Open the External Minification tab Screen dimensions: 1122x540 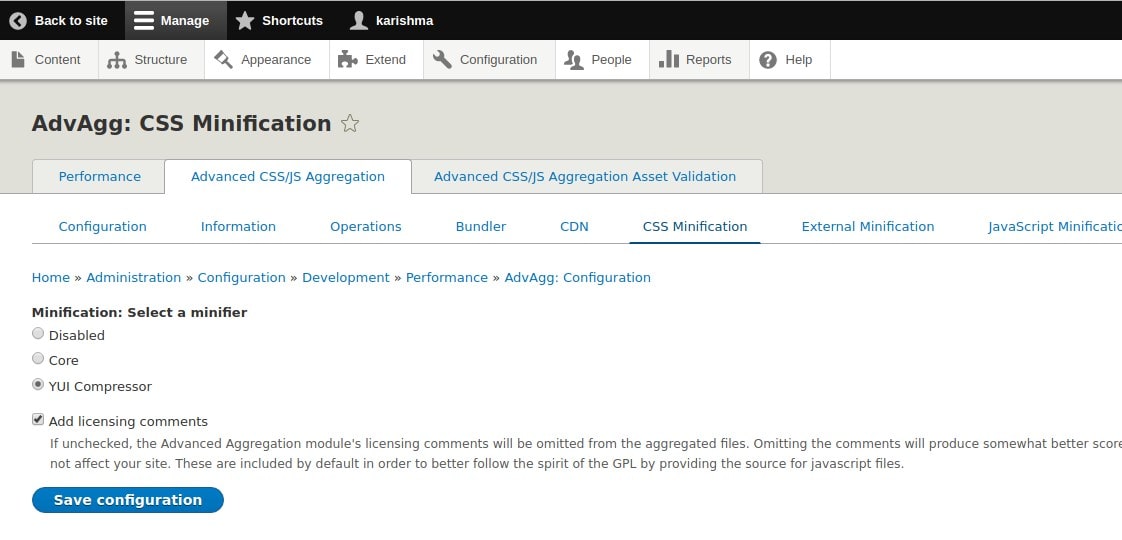pos(868,227)
